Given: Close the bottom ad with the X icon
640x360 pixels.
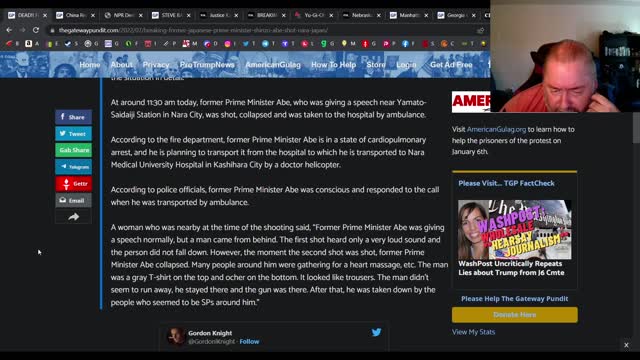Looking at the screenshot, I should click(626, 345).
